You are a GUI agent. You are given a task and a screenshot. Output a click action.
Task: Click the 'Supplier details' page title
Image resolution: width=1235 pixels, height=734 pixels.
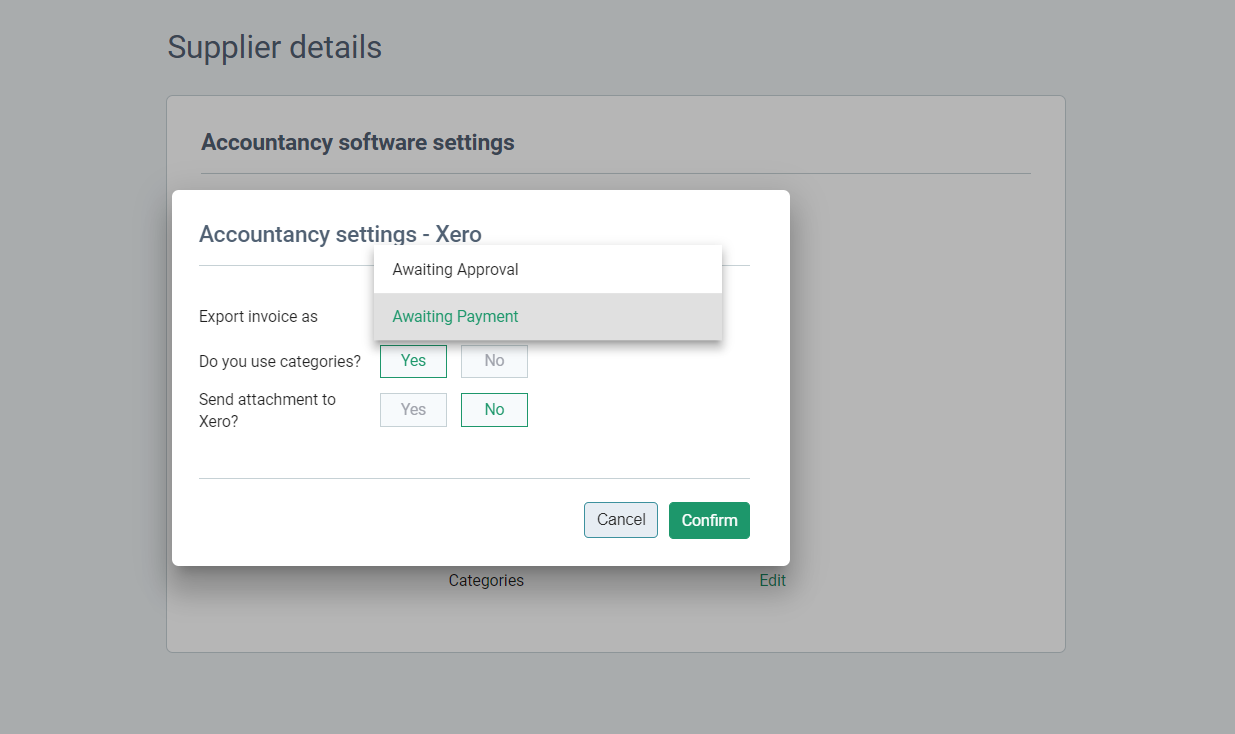tap(275, 47)
